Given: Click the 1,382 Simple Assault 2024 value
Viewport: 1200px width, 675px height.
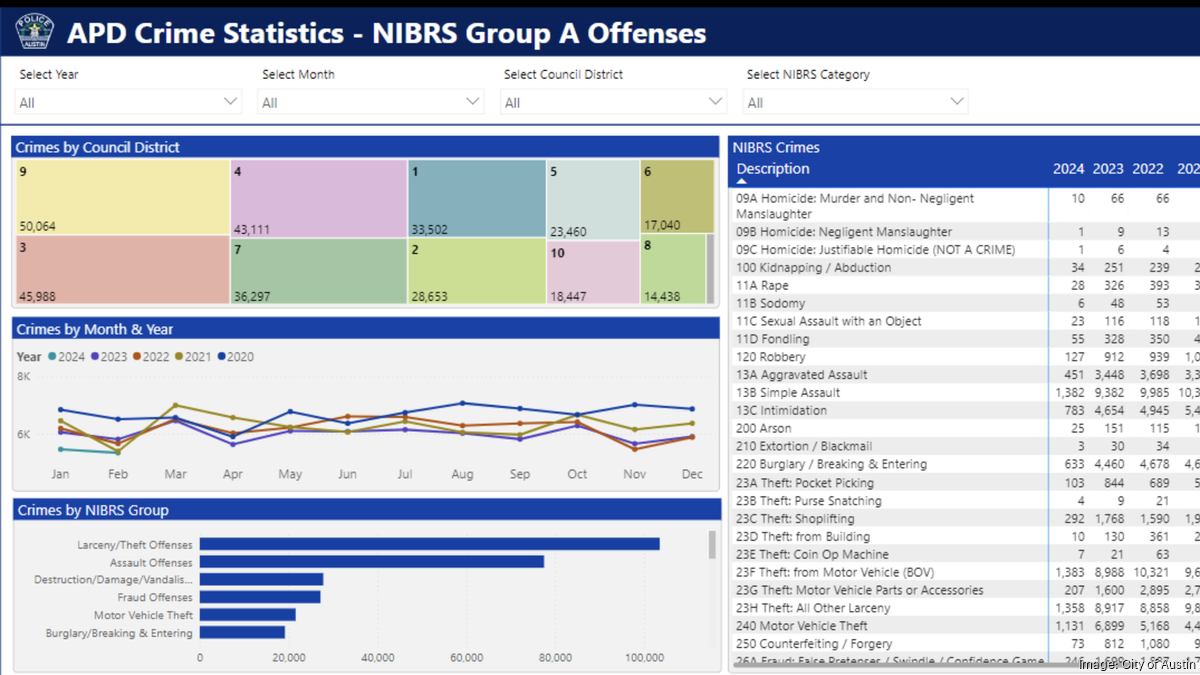Looking at the screenshot, I should click(1069, 393).
